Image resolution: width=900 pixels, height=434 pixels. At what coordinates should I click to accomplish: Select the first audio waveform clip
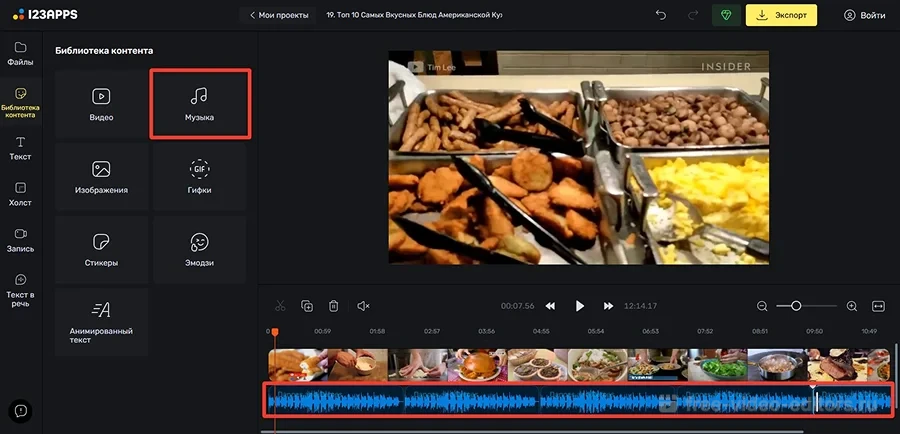[335, 400]
